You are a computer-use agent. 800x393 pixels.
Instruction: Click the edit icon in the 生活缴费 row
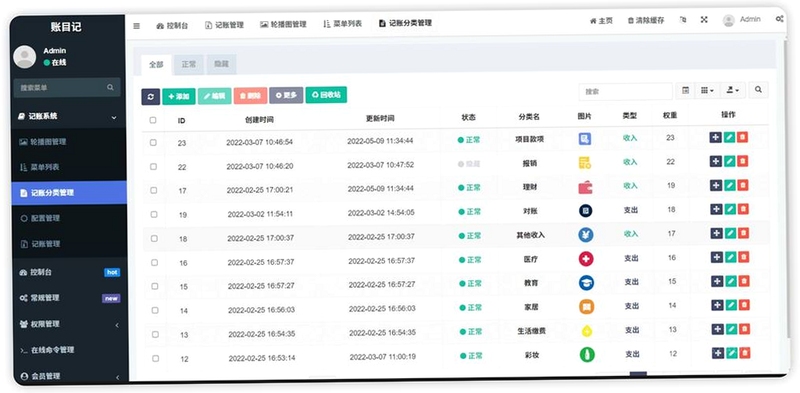click(x=731, y=329)
